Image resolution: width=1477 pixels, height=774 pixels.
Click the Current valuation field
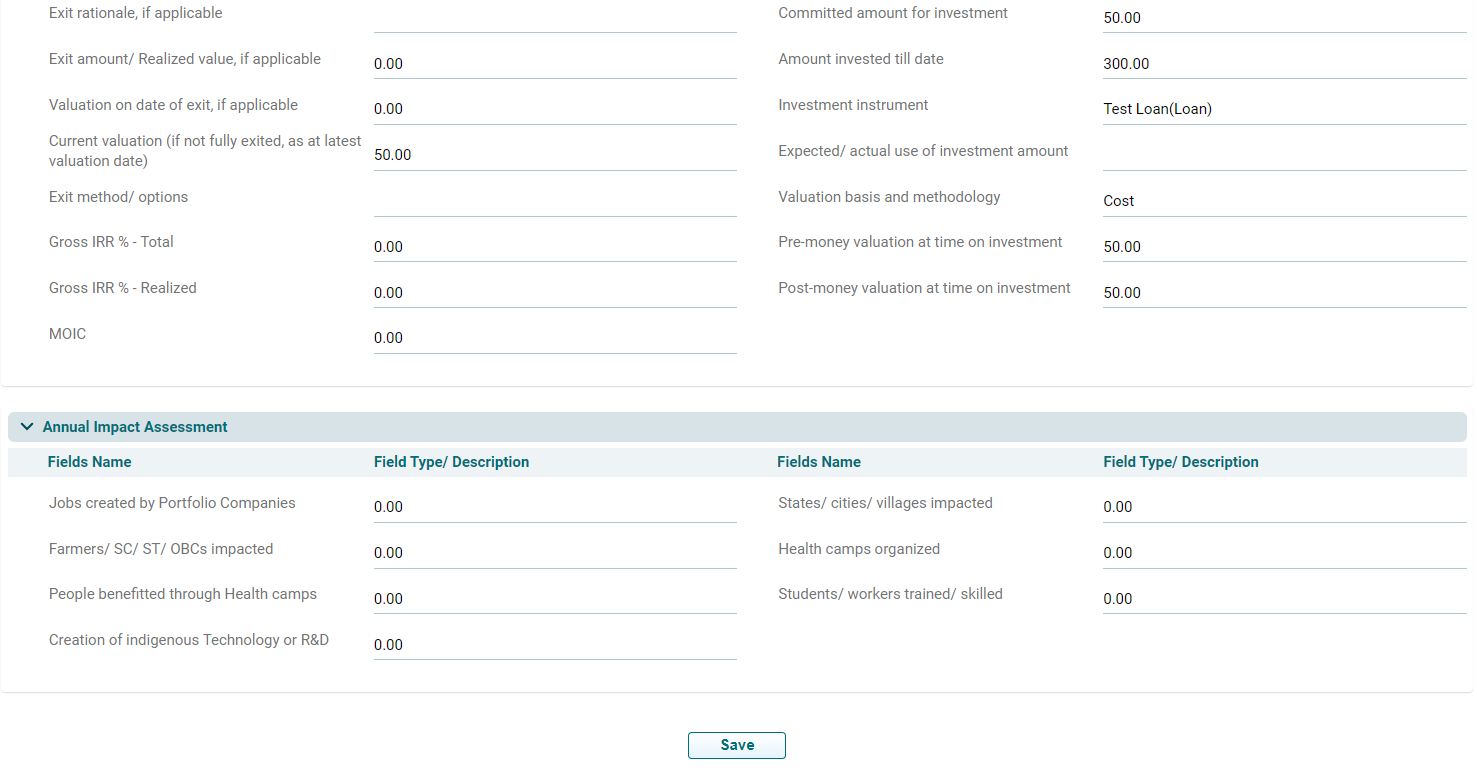pos(555,155)
